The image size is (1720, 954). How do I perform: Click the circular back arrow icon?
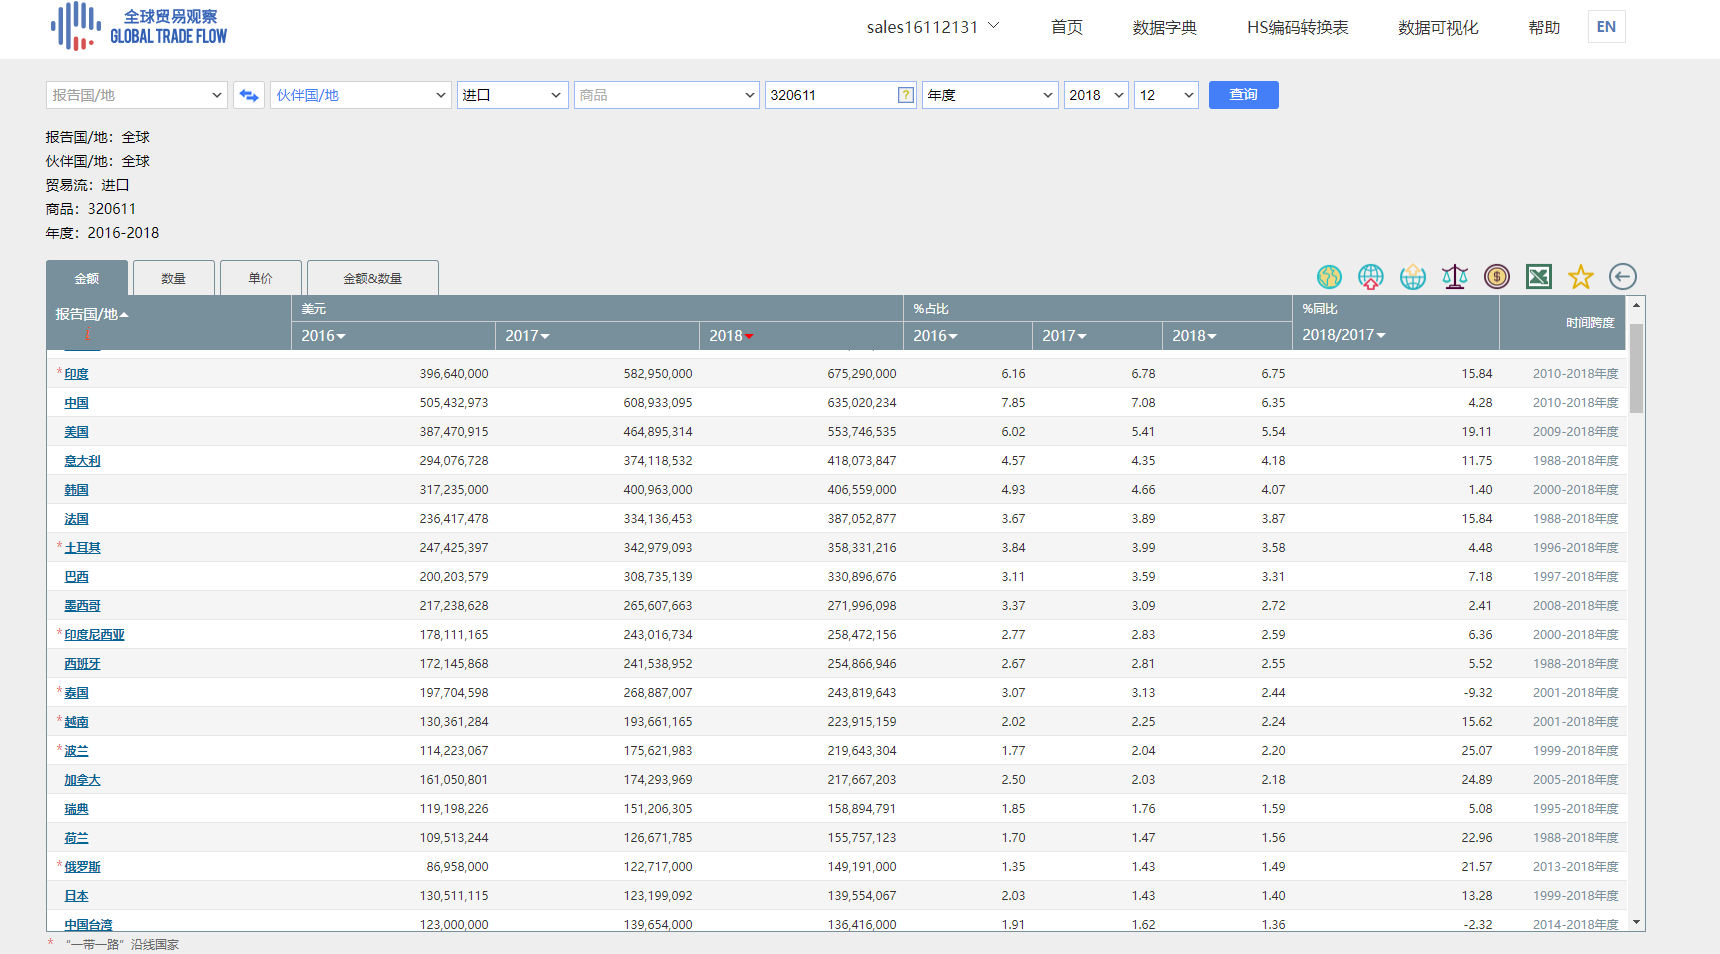coord(1623,277)
